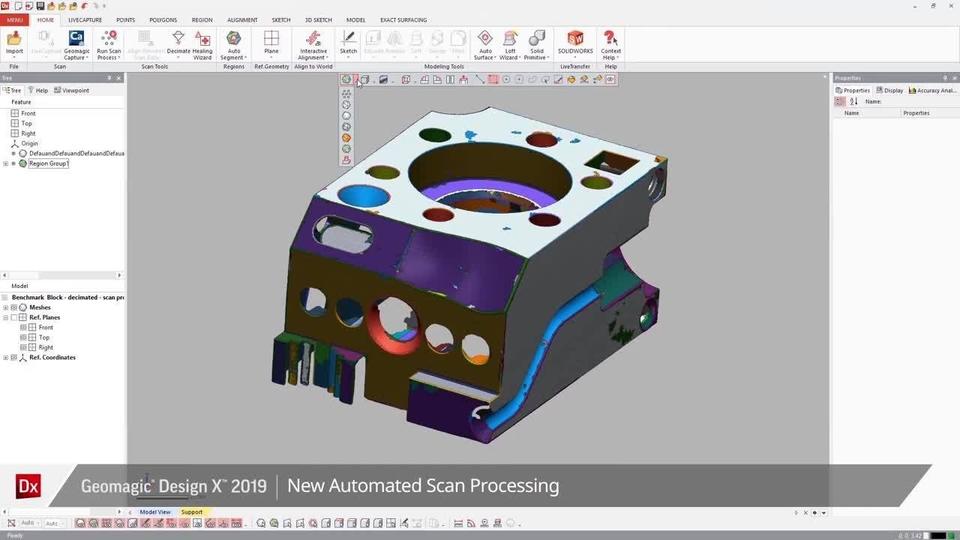Click the Auto Surface icon
Image resolution: width=960 pixels, height=540 pixels.
pyautogui.click(x=485, y=39)
